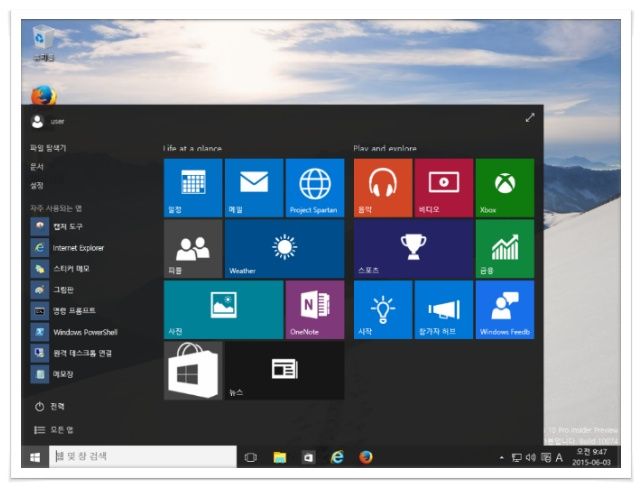The width and height of the screenshot is (642, 488).
Task: Launch Firefox from taskbar
Action: coord(366,457)
